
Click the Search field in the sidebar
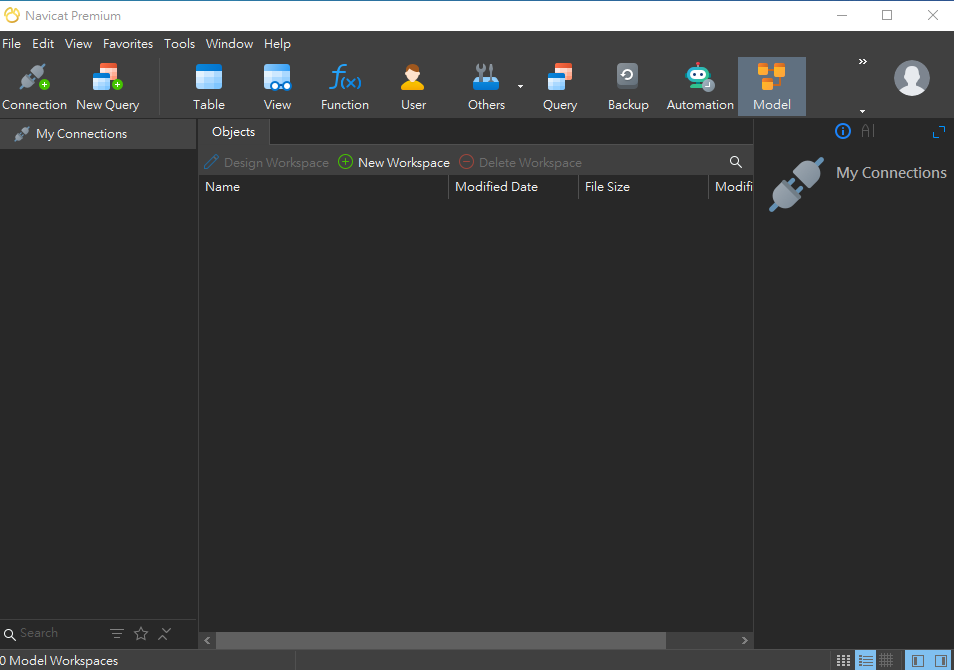[x=60, y=633]
